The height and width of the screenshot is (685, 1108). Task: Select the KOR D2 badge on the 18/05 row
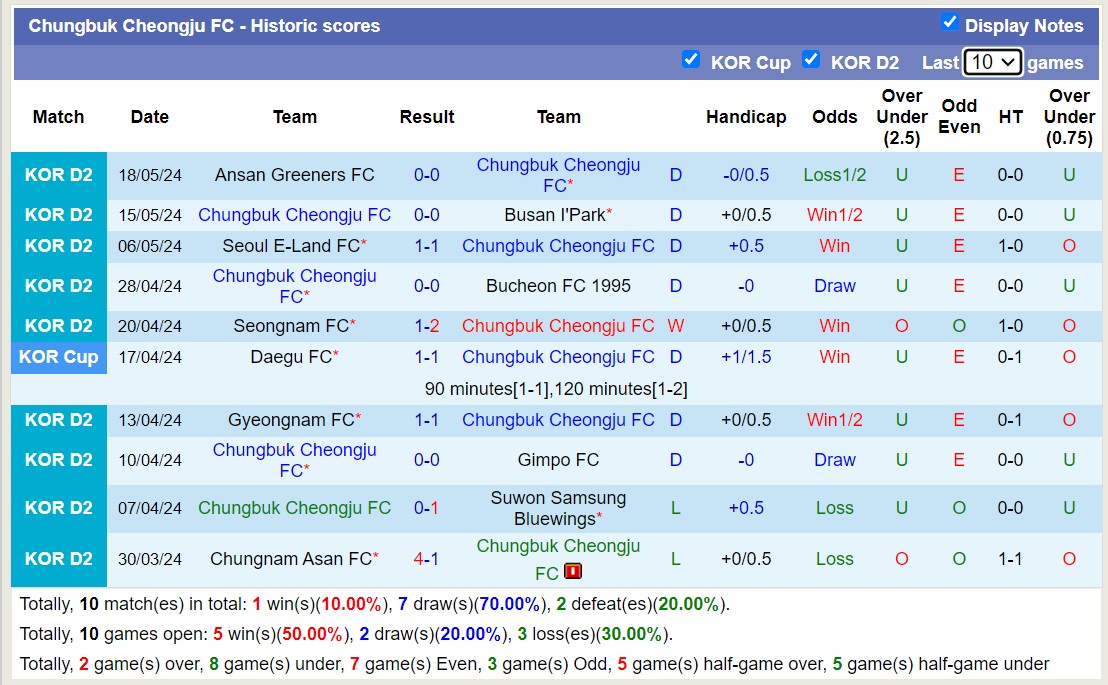[x=58, y=174]
